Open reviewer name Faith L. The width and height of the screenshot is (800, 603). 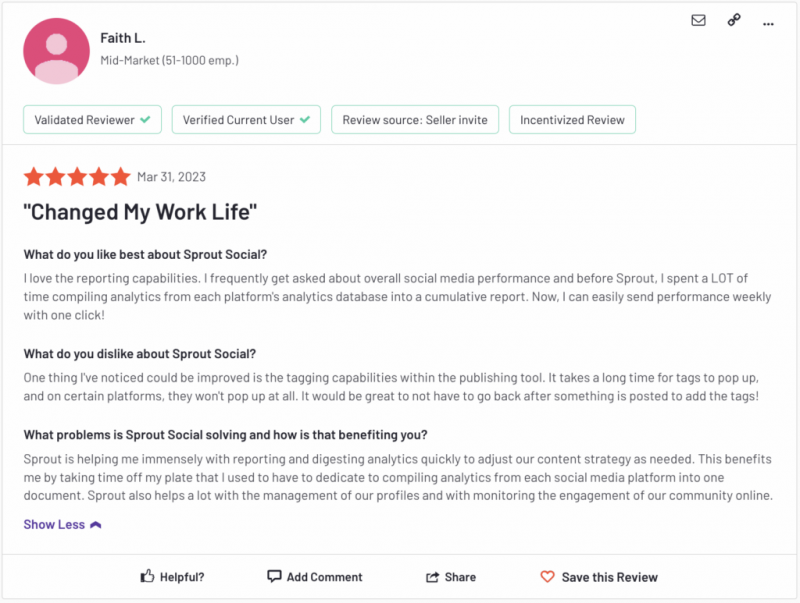pyautogui.click(x=123, y=38)
